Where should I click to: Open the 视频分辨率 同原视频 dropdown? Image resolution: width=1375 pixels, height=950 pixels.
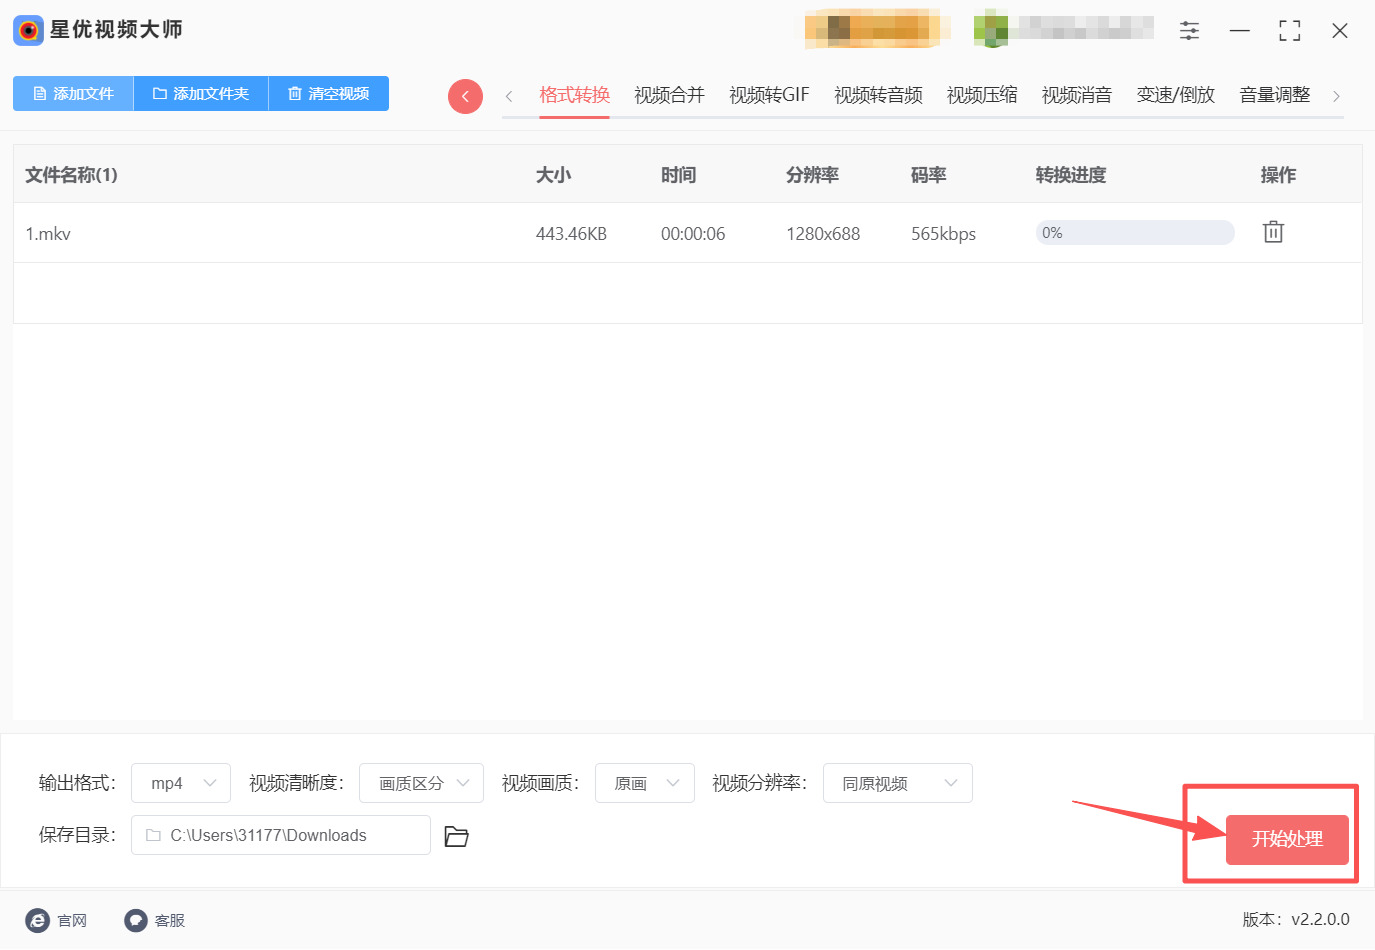coord(897,783)
